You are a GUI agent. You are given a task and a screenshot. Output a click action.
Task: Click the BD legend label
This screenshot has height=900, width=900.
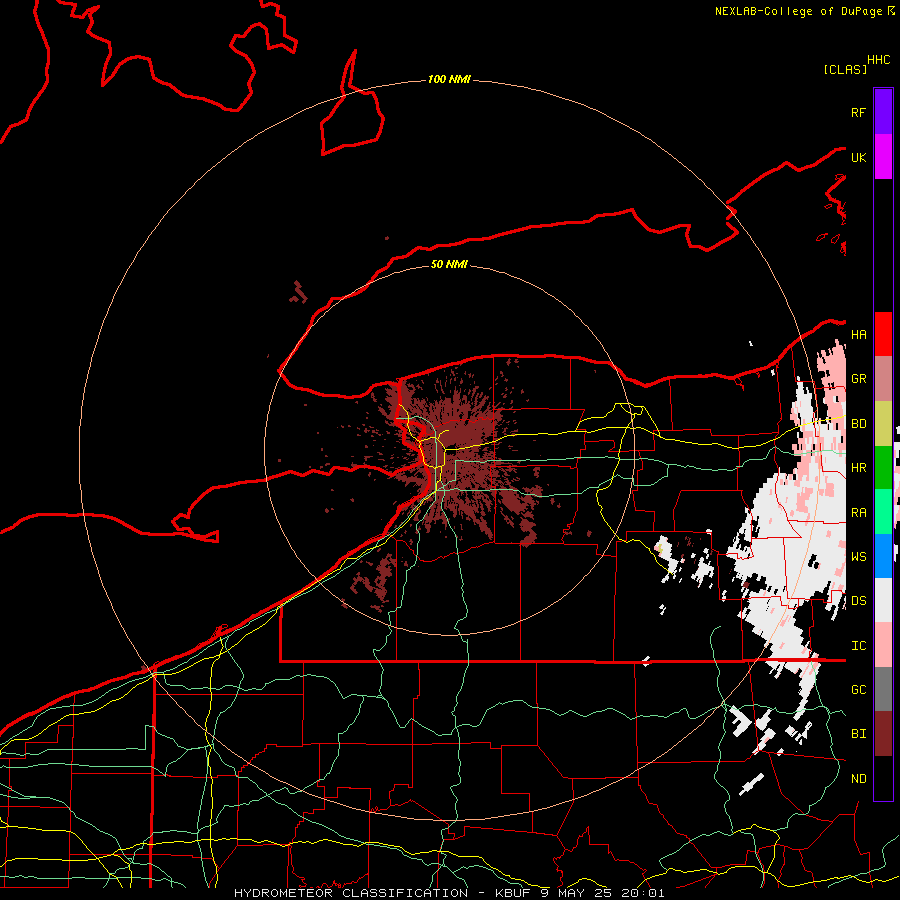click(859, 424)
